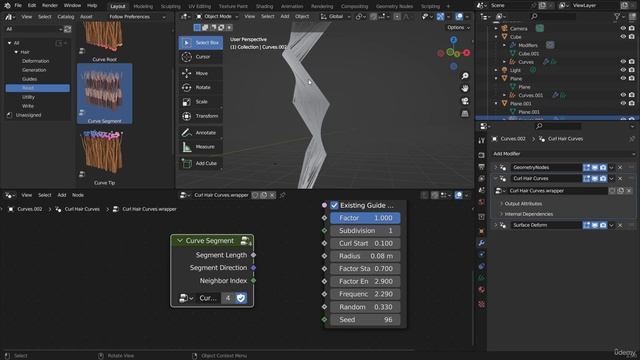Hide Plane.001 in the outliner
Image resolution: width=640 pixels, height=360 pixels.
click(623, 104)
